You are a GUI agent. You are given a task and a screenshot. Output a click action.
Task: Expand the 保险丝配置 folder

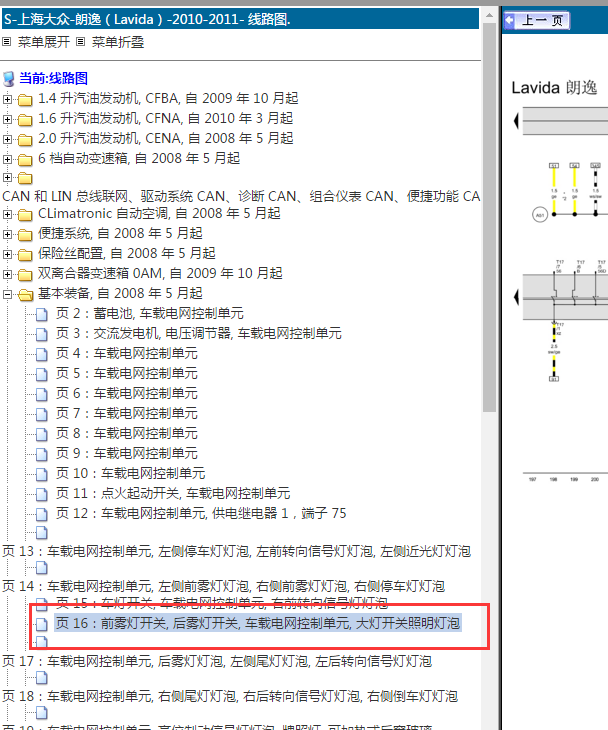coord(7,254)
